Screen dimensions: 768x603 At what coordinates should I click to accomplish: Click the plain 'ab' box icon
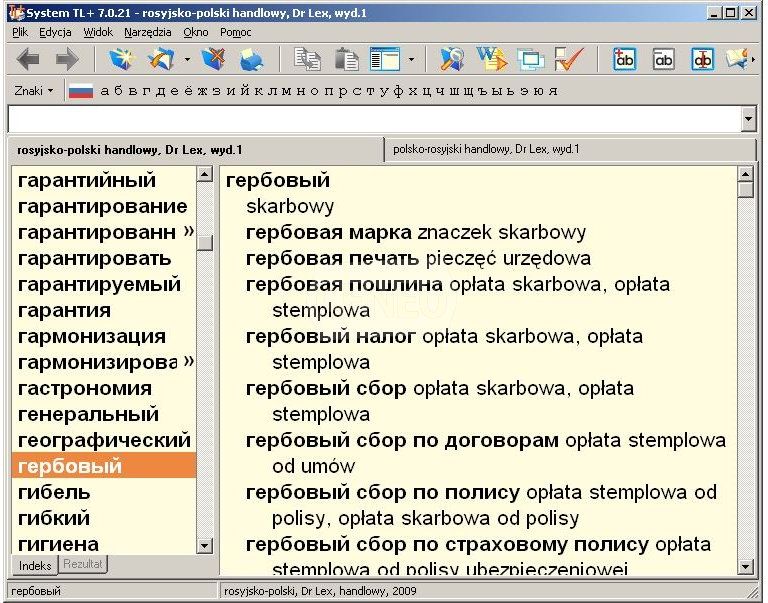664,60
